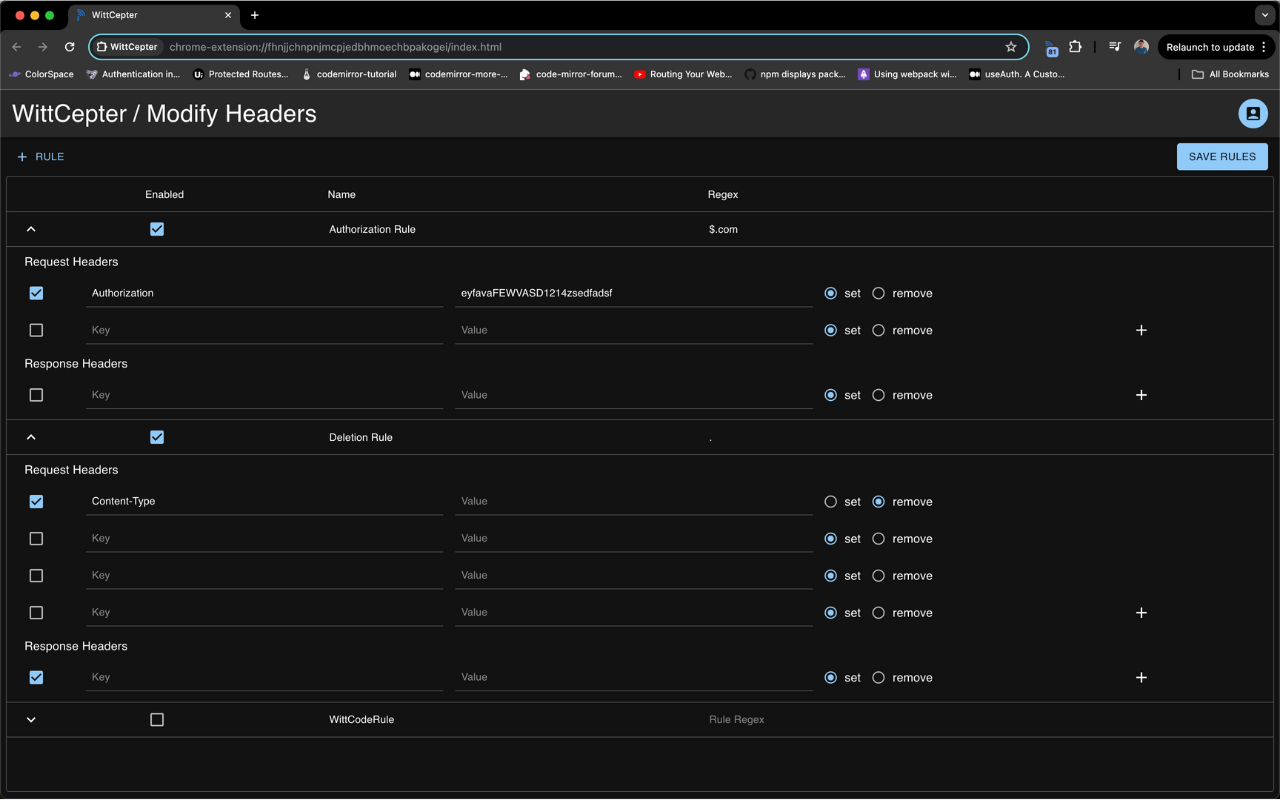The image size is (1280, 800).
Task: Collapse the Deletion Rule section
Action: pos(31,437)
